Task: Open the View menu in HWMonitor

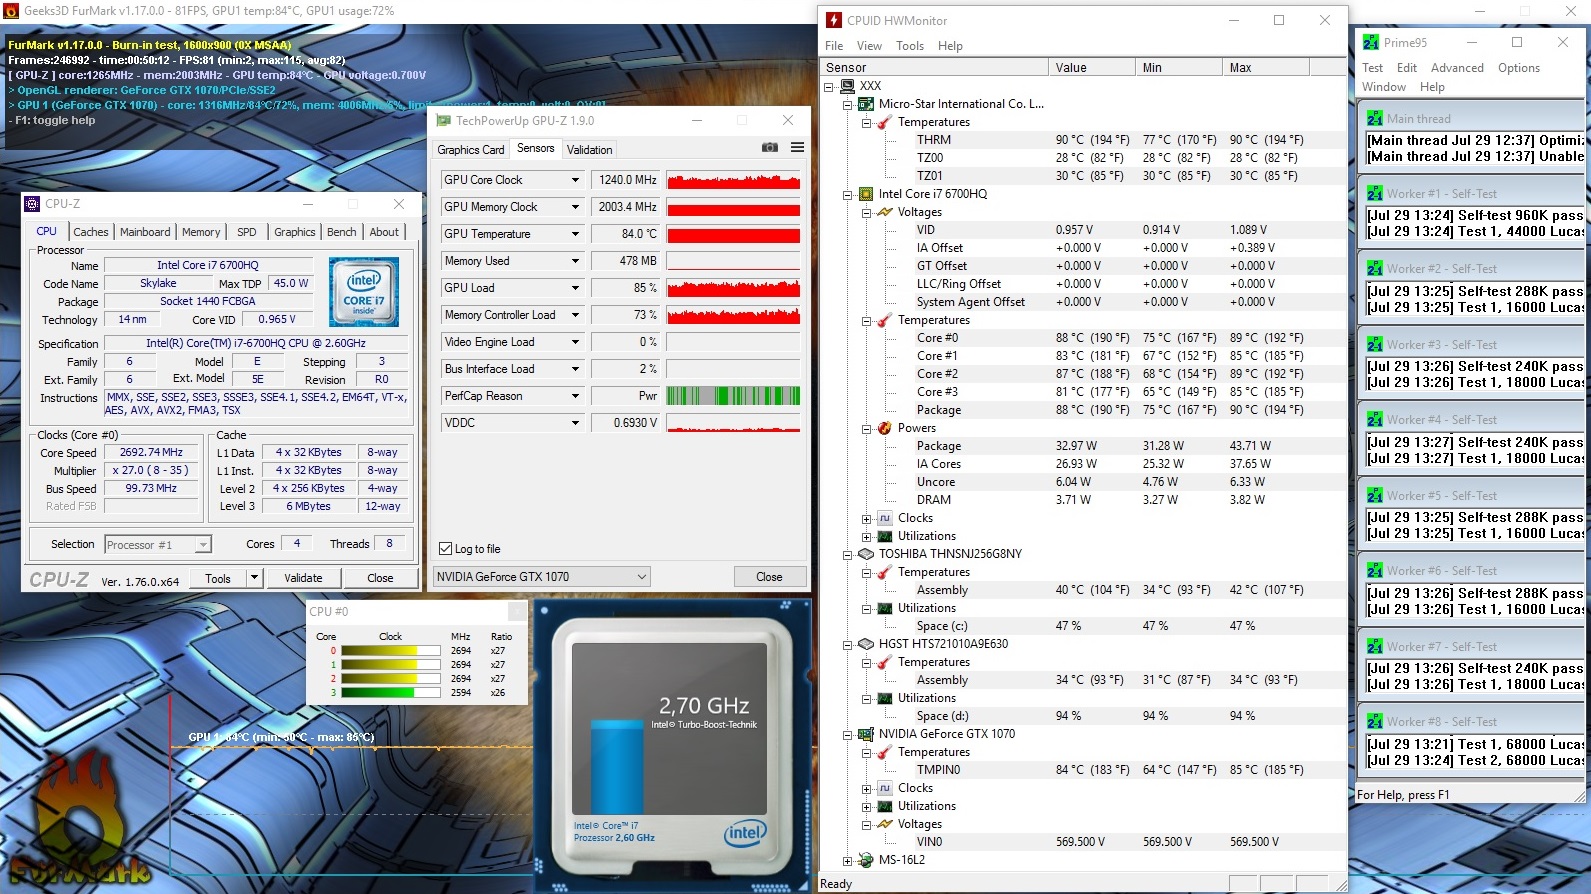Action: [x=869, y=46]
